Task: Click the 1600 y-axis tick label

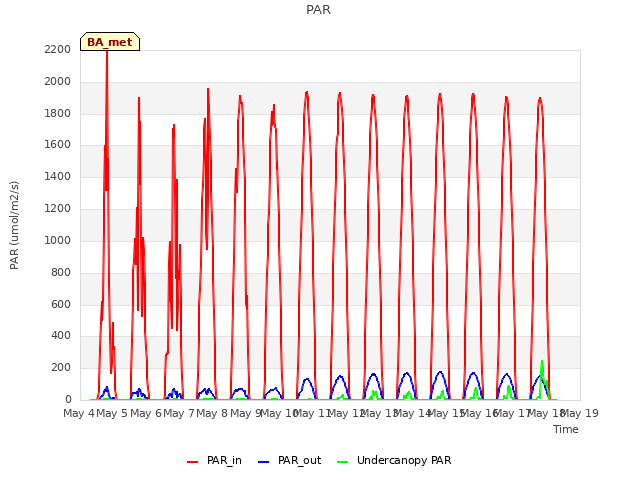Action: click(x=58, y=144)
